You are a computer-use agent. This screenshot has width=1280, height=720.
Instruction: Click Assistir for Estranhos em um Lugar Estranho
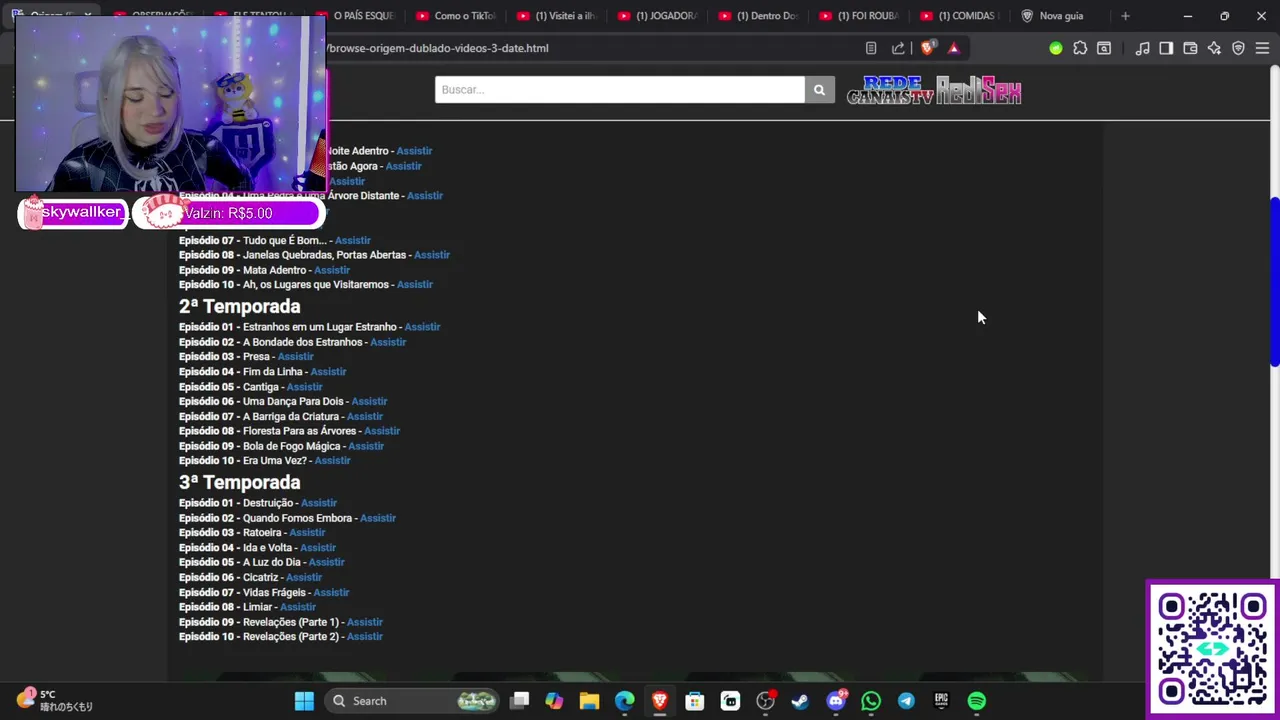point(422,327)
